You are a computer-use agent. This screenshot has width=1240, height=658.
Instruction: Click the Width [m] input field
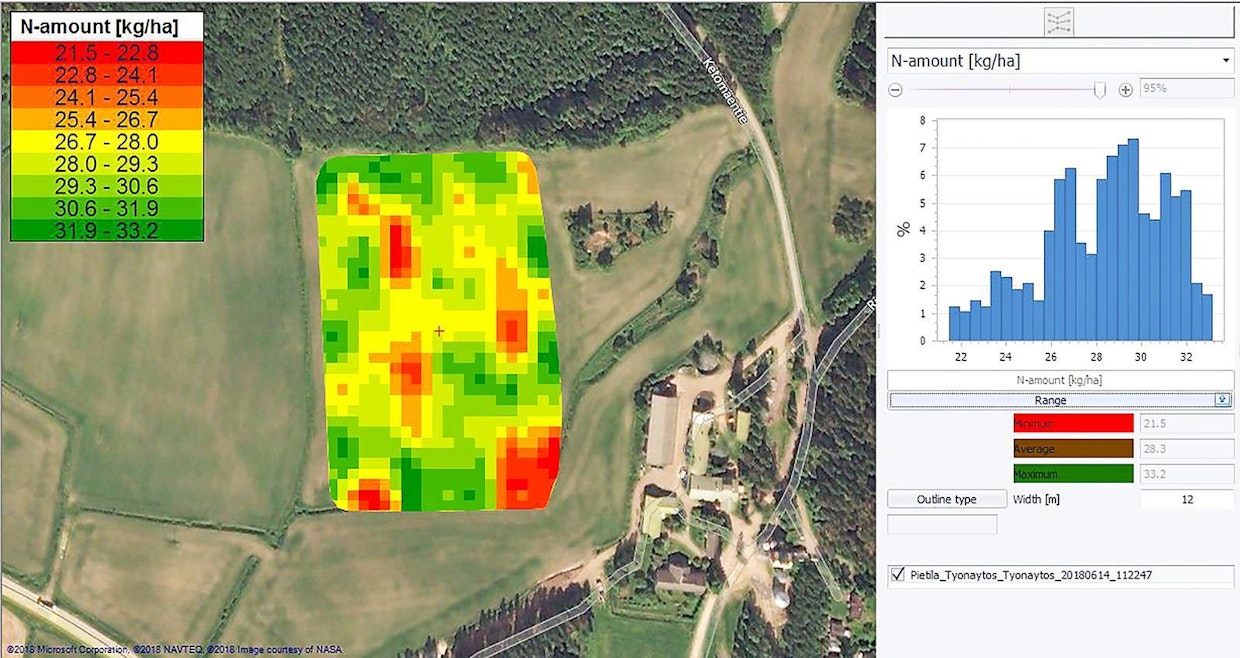tap(1187, 499)
